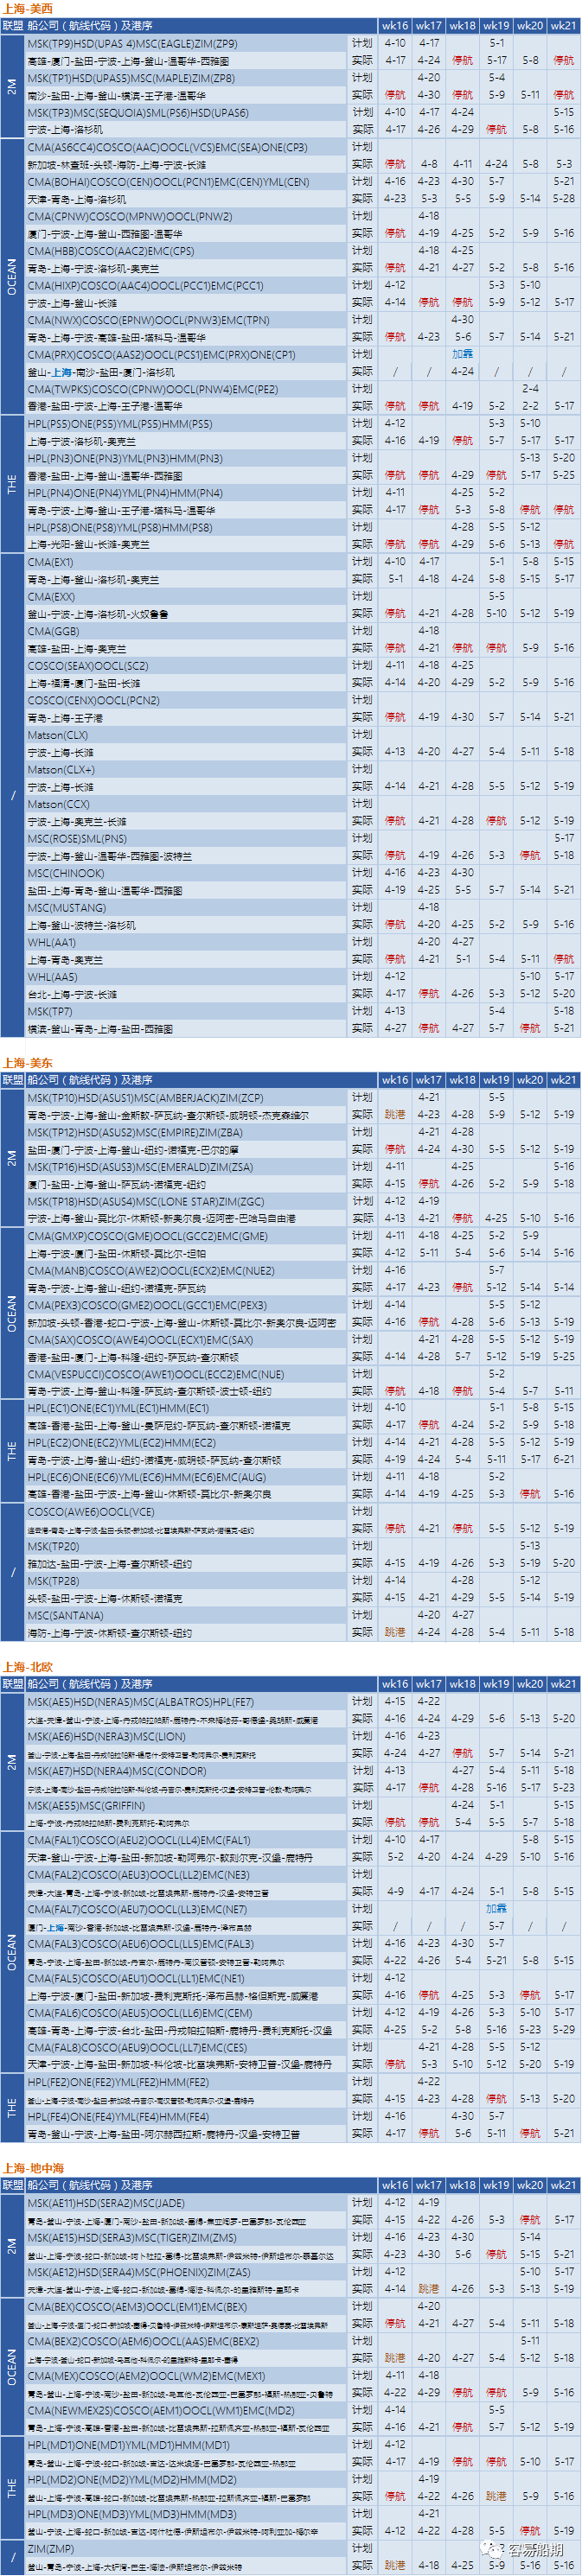Select MSK(TP28) service row

(x=186, y=1581)
